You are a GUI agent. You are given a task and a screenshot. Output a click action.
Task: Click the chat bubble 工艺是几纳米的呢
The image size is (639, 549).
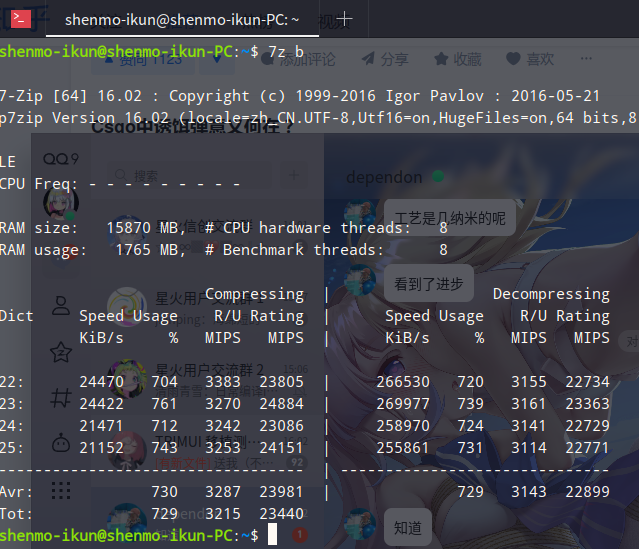pos(450,218)
